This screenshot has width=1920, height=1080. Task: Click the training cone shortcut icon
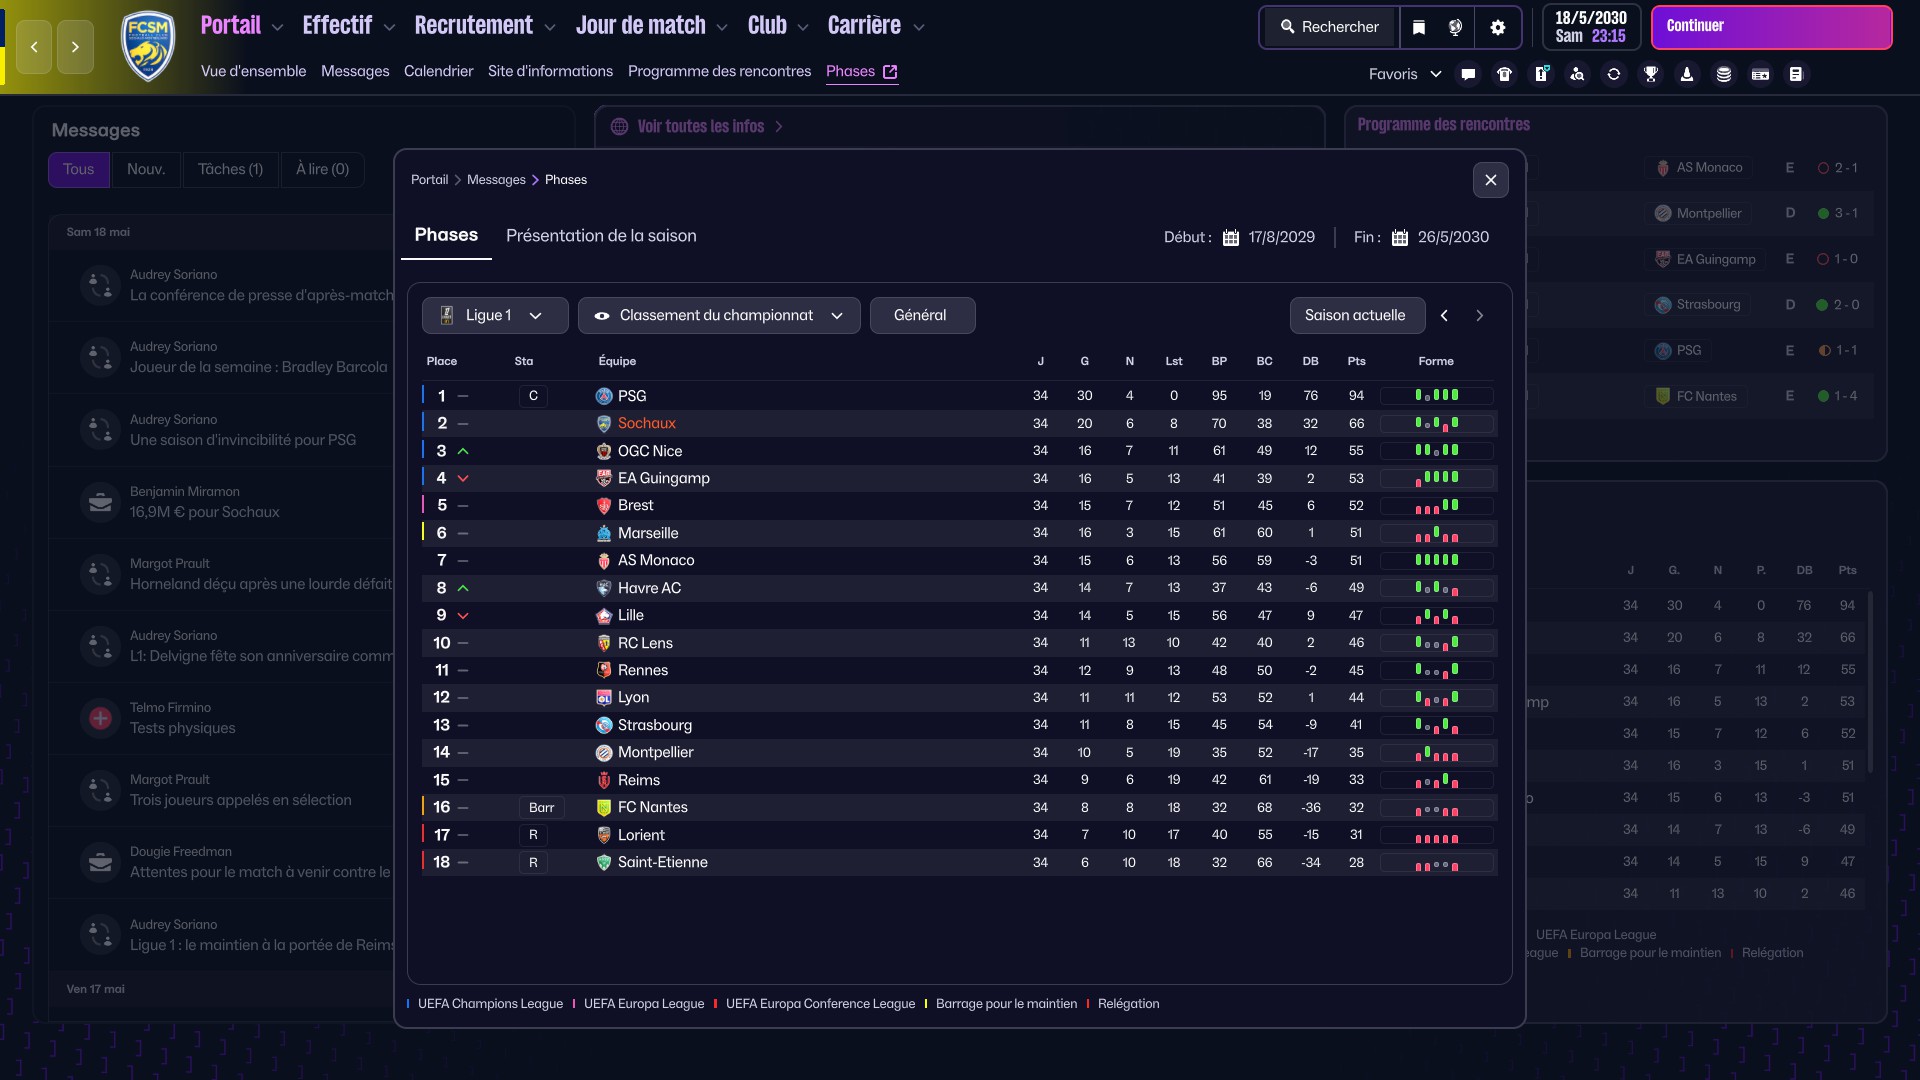pyautogui.click(x=1687, y=74)
